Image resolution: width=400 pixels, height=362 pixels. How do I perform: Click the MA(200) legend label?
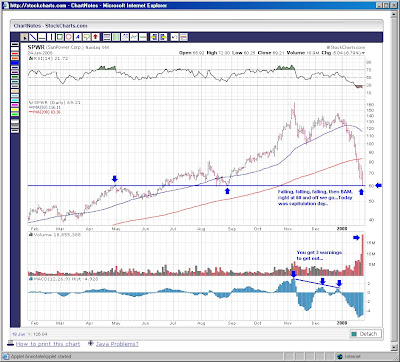pyautogui.click(x=45, y=112)
